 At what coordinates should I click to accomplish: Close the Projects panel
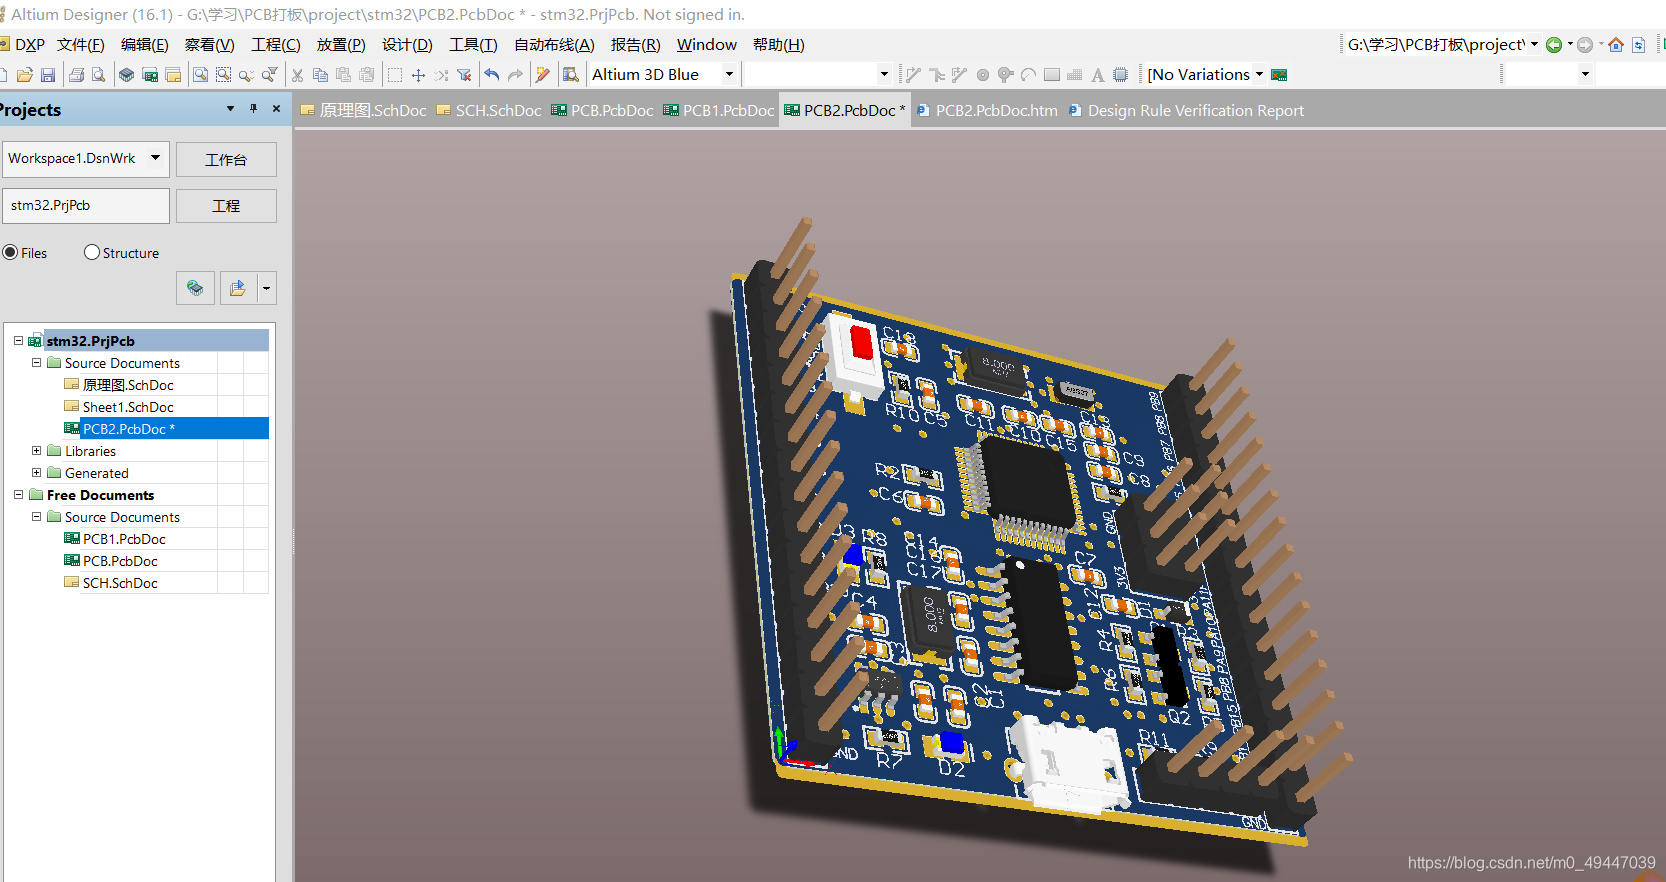pyautogui.click(x=277, y=109)
